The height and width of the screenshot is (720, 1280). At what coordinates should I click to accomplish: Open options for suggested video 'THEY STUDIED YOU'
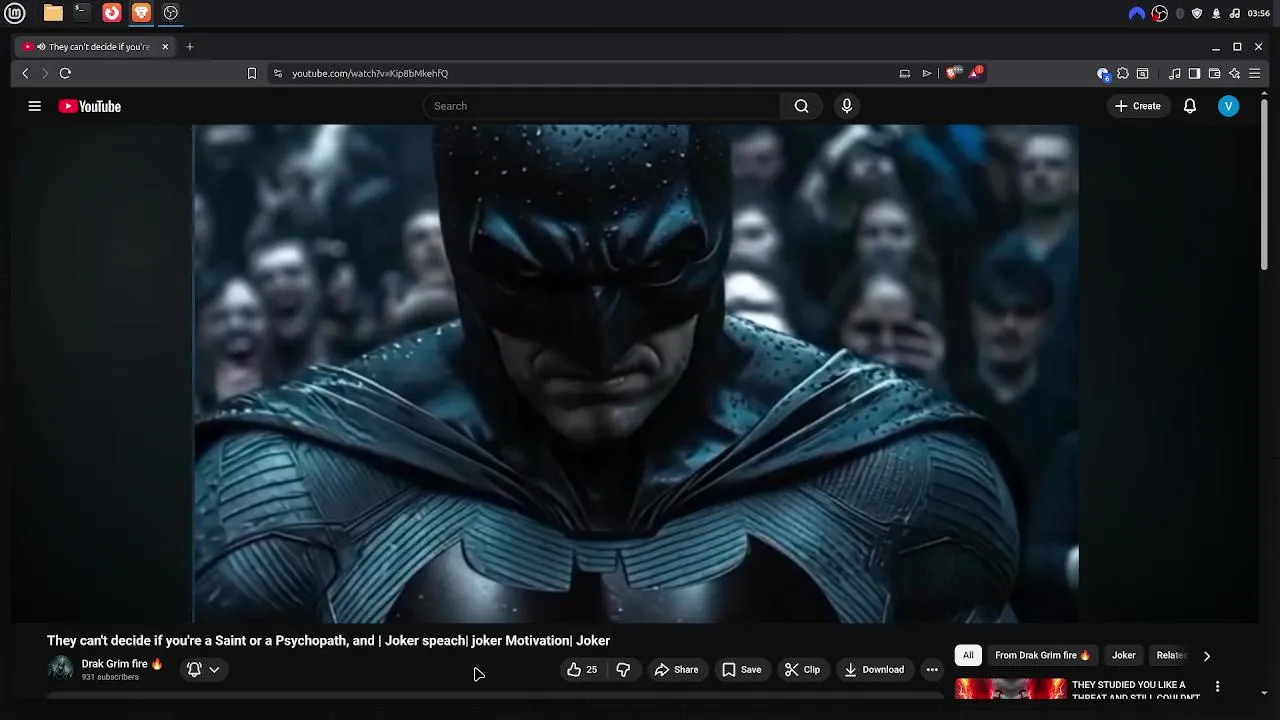pyautogui.click(x=1217, y=686)
